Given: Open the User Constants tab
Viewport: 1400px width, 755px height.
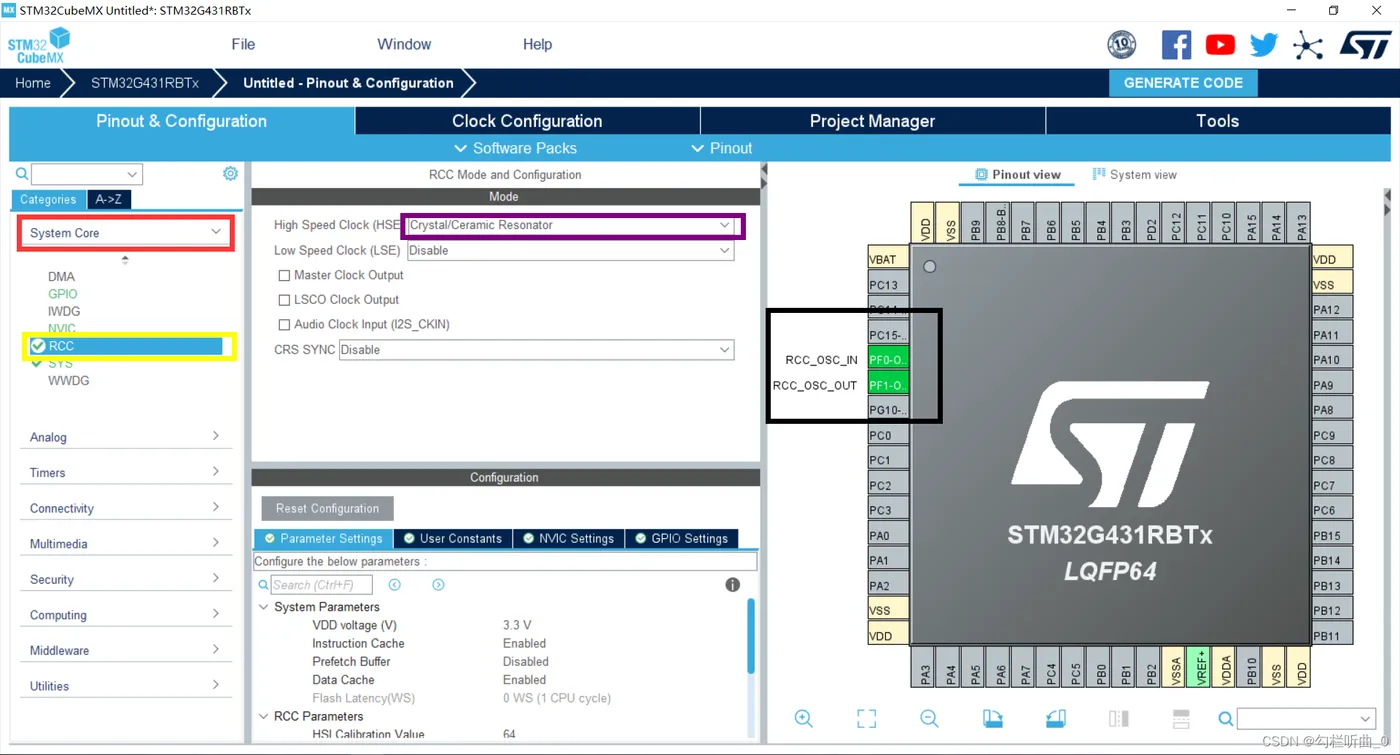Looking at the screenshot, I should [x=452, y=538].
